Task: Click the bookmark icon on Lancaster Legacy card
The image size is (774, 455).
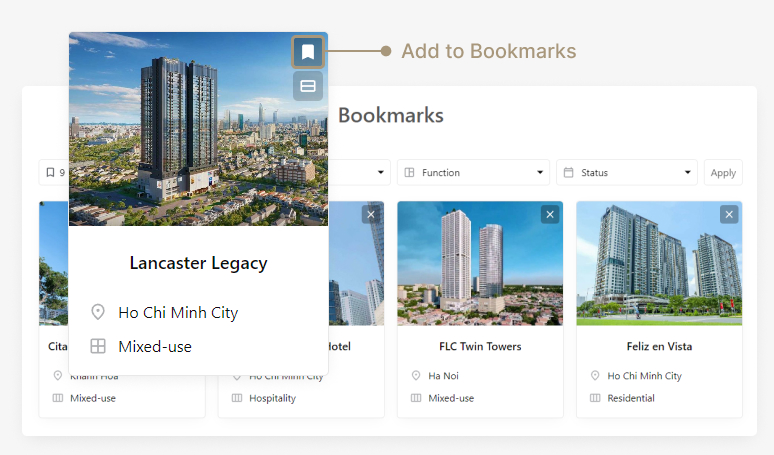Action: click(x=308, y=52)
